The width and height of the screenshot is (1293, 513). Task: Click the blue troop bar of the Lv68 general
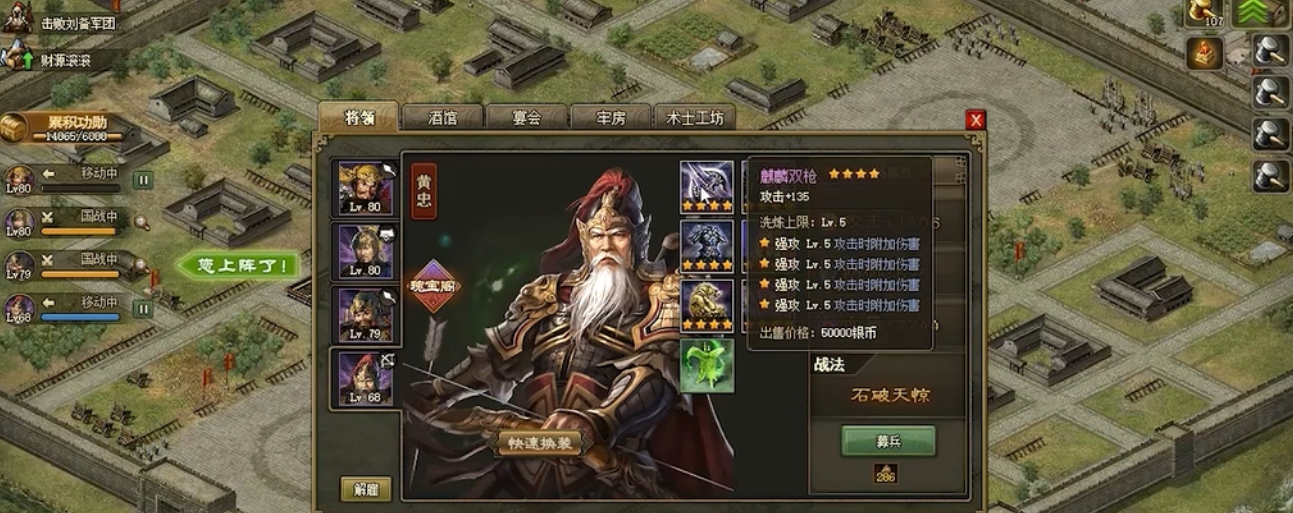[x=81, y=318]
